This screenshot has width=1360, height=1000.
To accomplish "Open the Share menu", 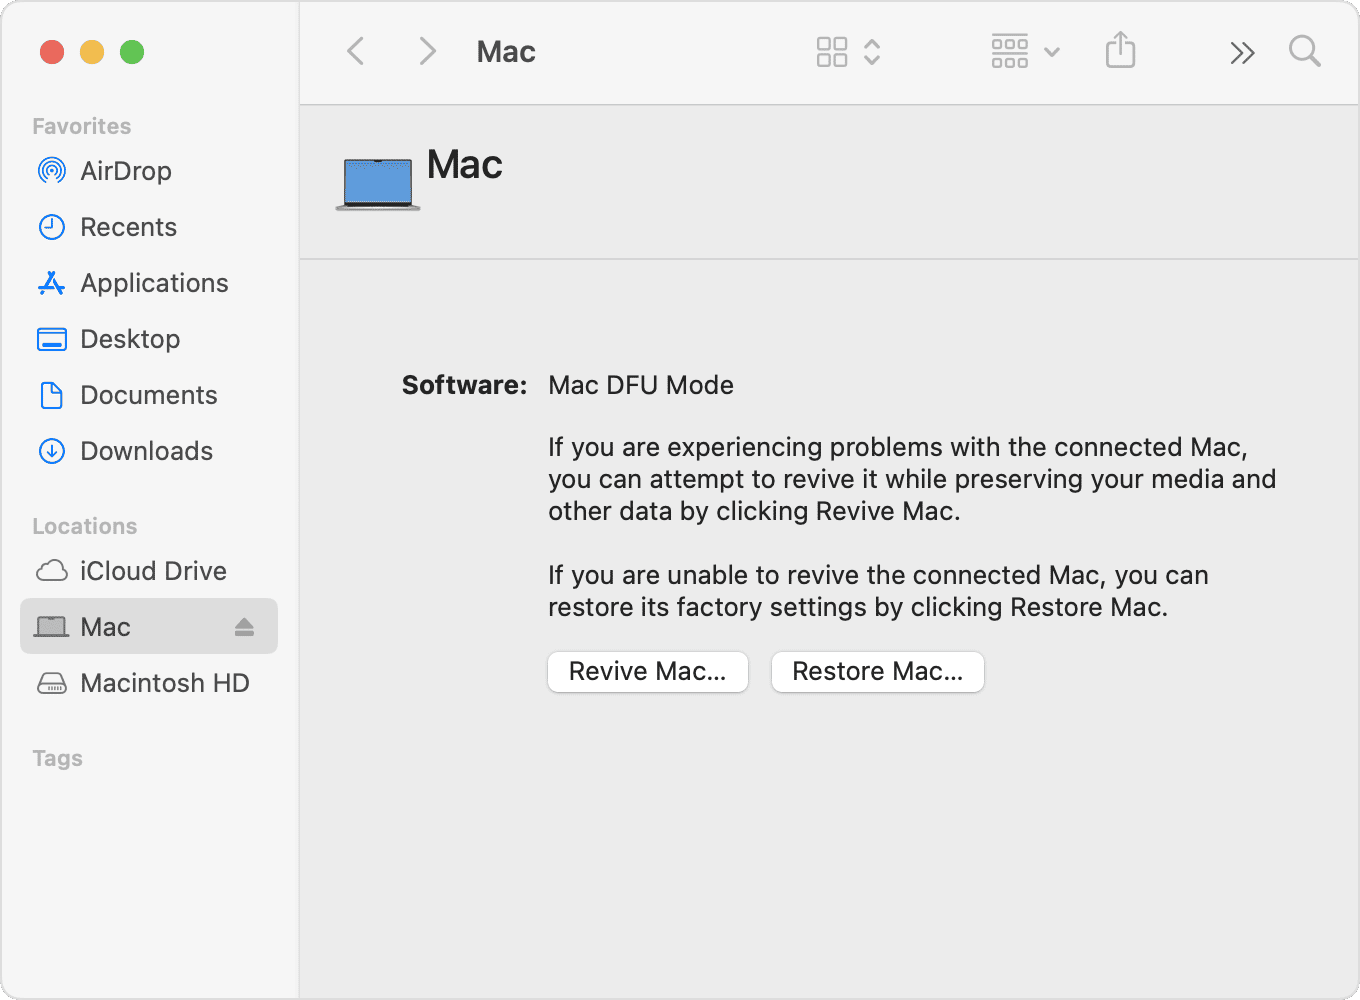I will coord(1120,51).
